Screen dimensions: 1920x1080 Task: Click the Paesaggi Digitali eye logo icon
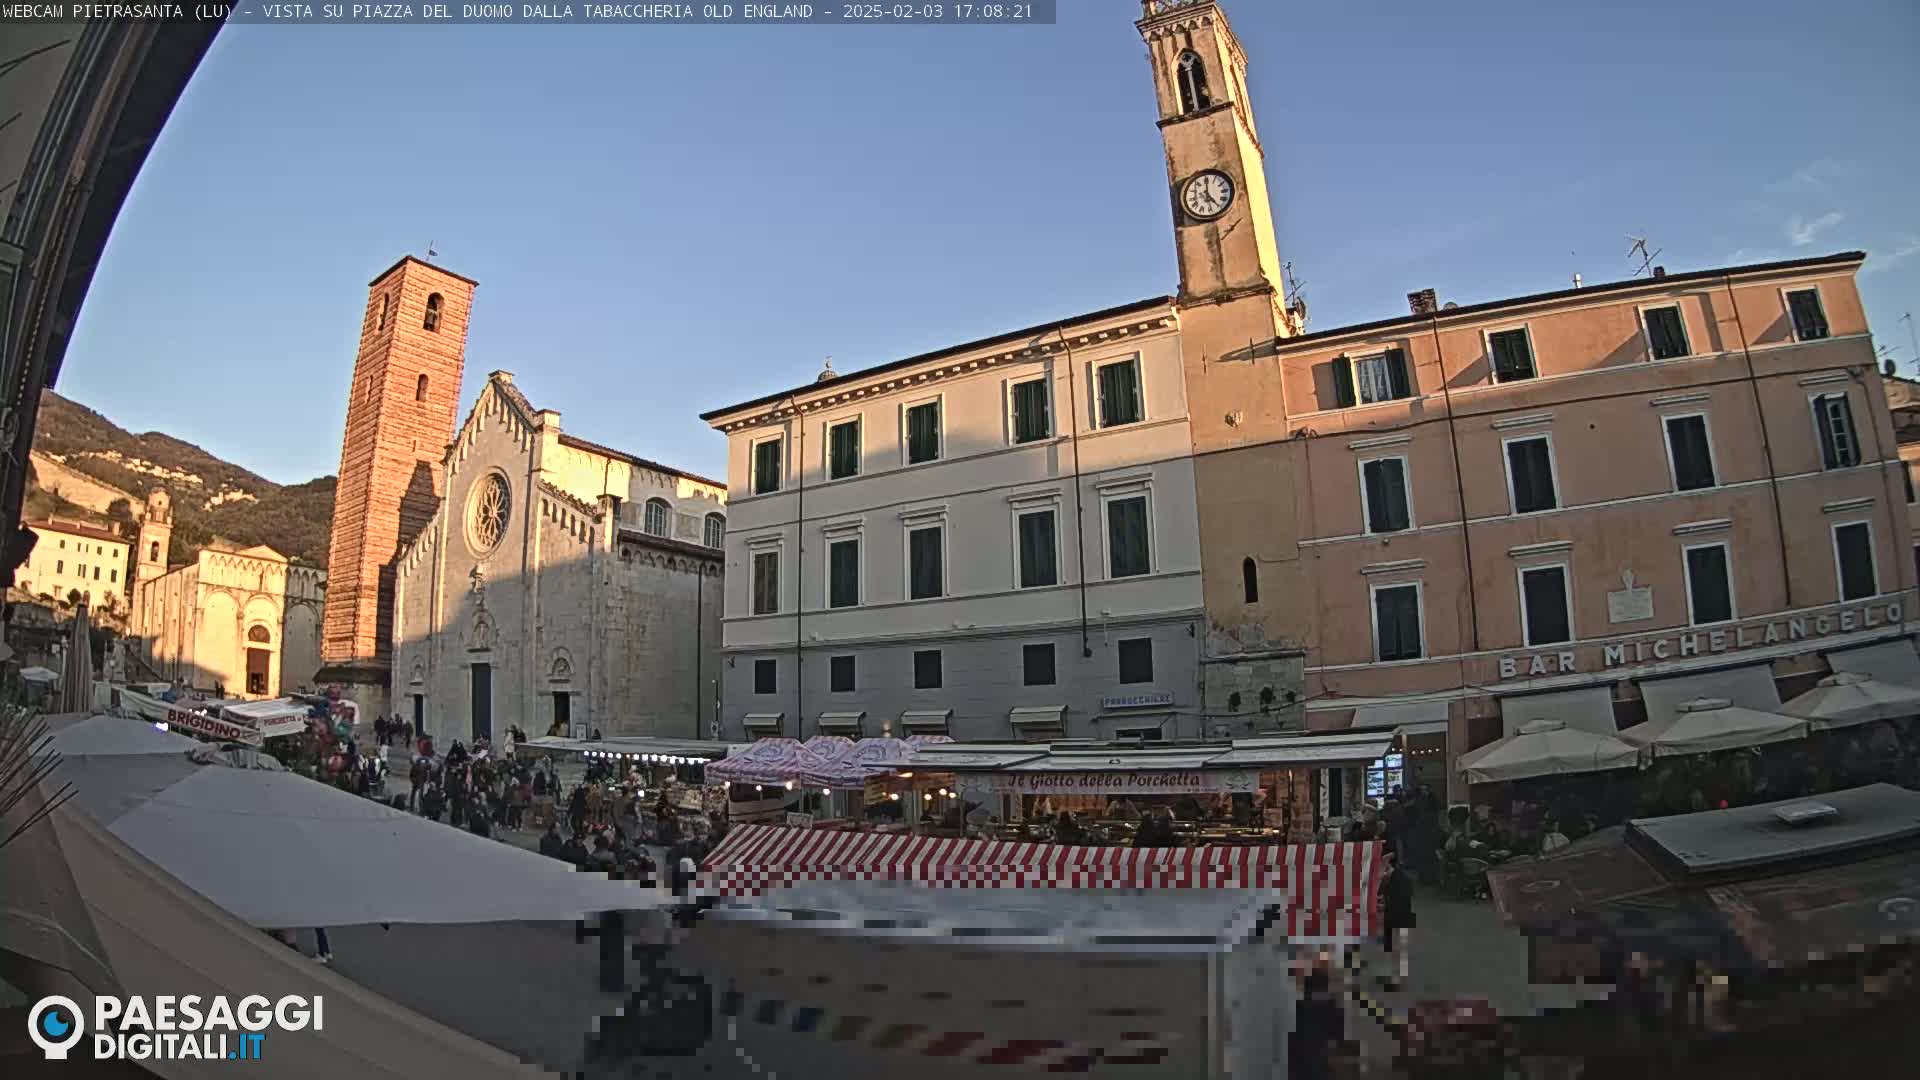[x=55, y=1026]
